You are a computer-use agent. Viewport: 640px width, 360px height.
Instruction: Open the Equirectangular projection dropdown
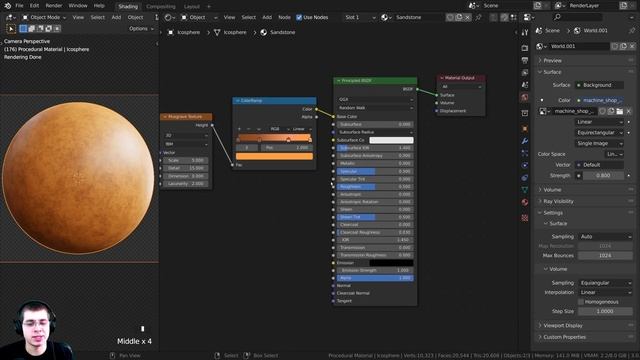coord(600,133)
